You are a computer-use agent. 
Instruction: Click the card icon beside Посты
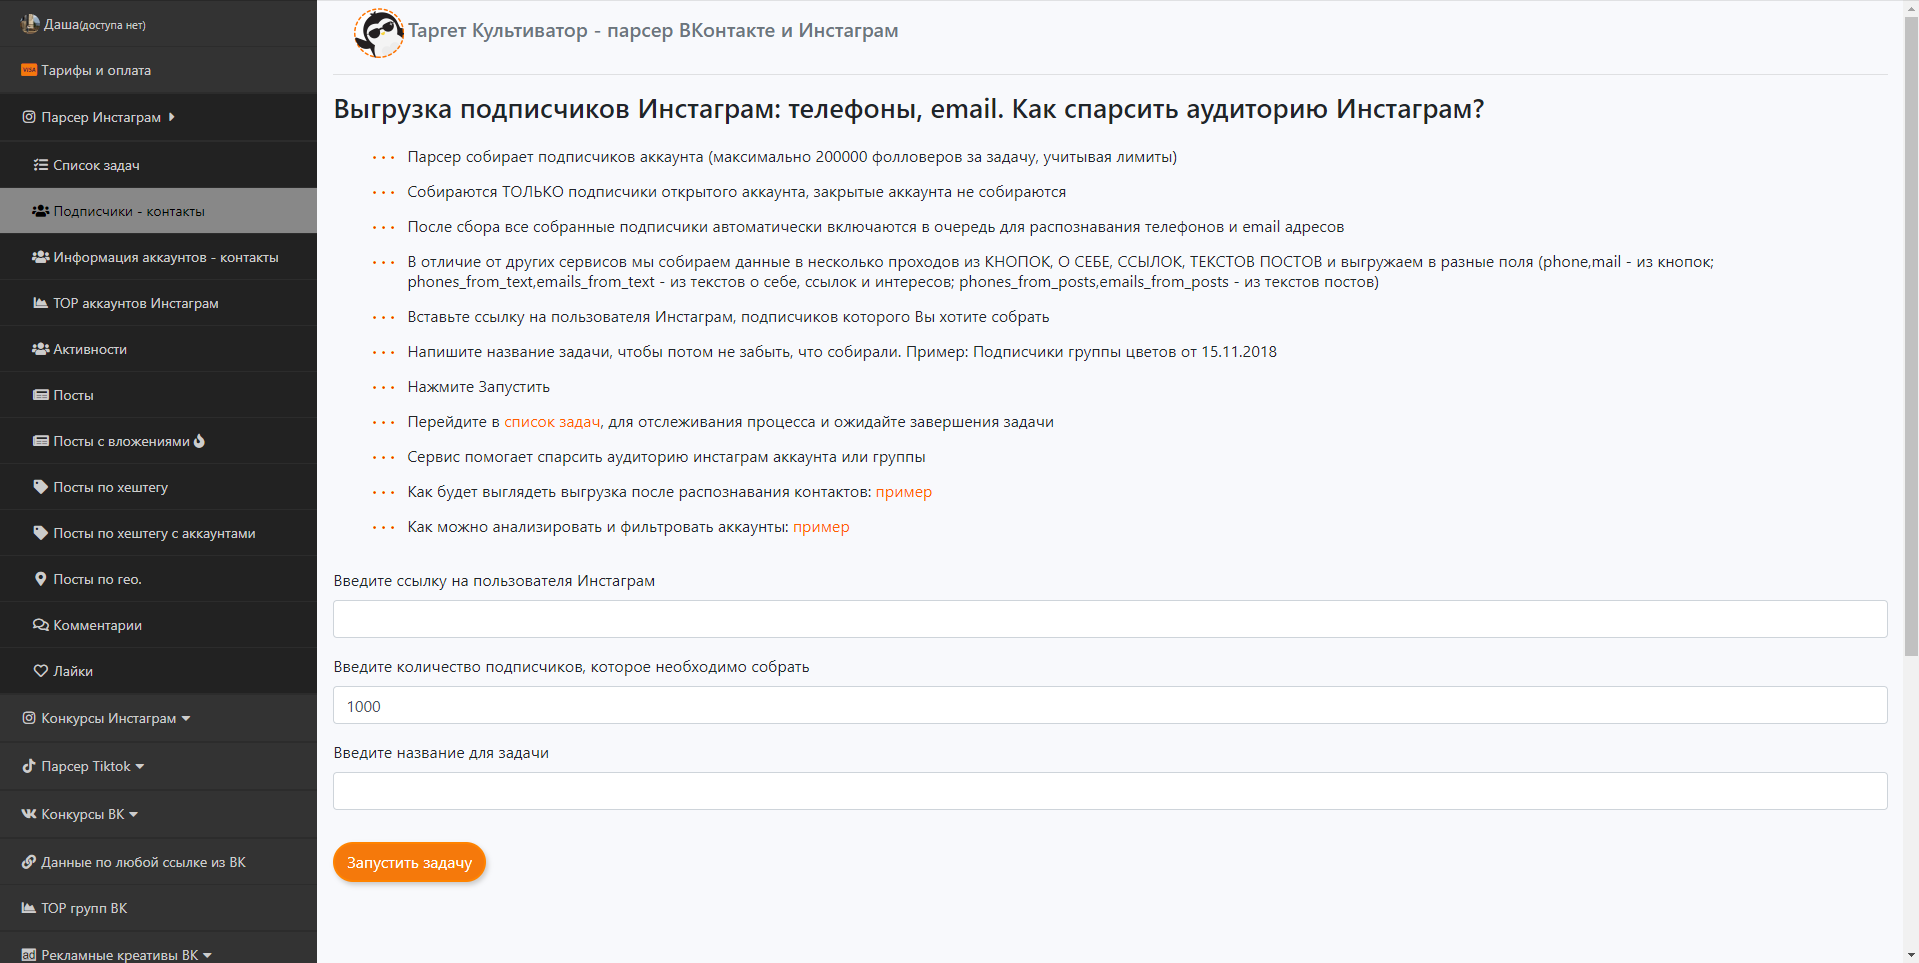coord(41,395)
